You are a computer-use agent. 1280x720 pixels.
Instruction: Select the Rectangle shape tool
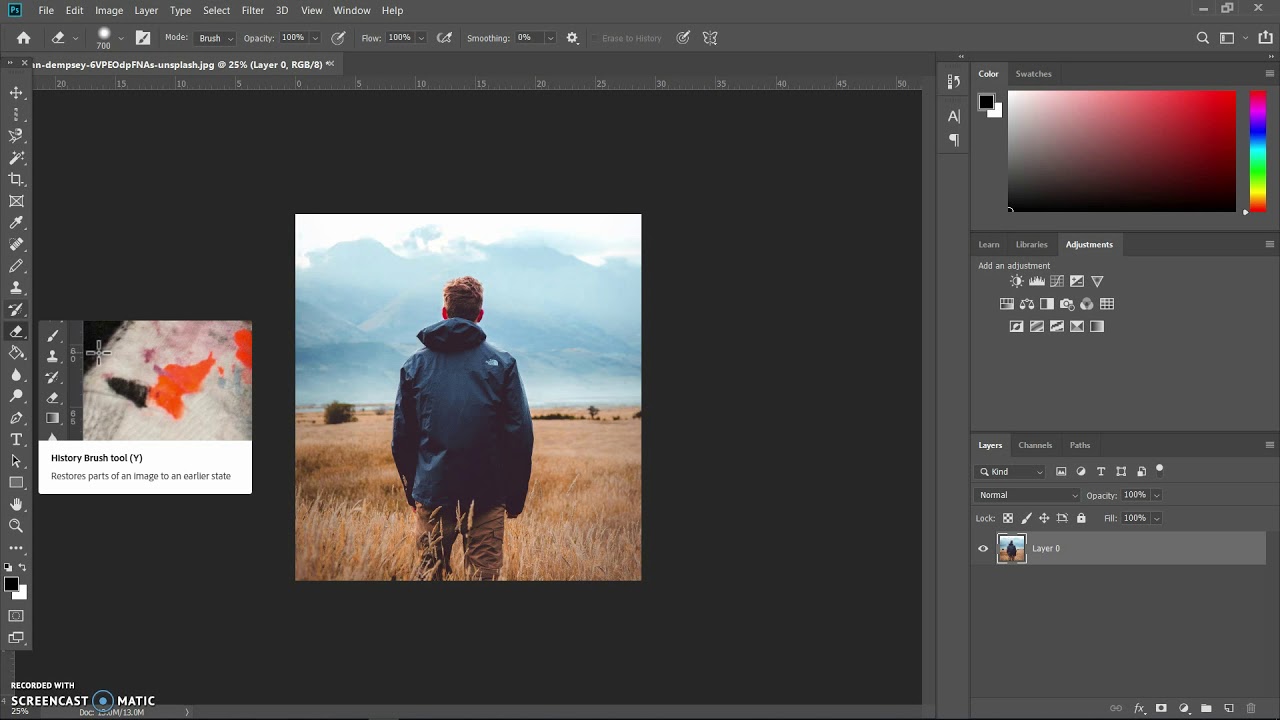click(x=16, y=483)
